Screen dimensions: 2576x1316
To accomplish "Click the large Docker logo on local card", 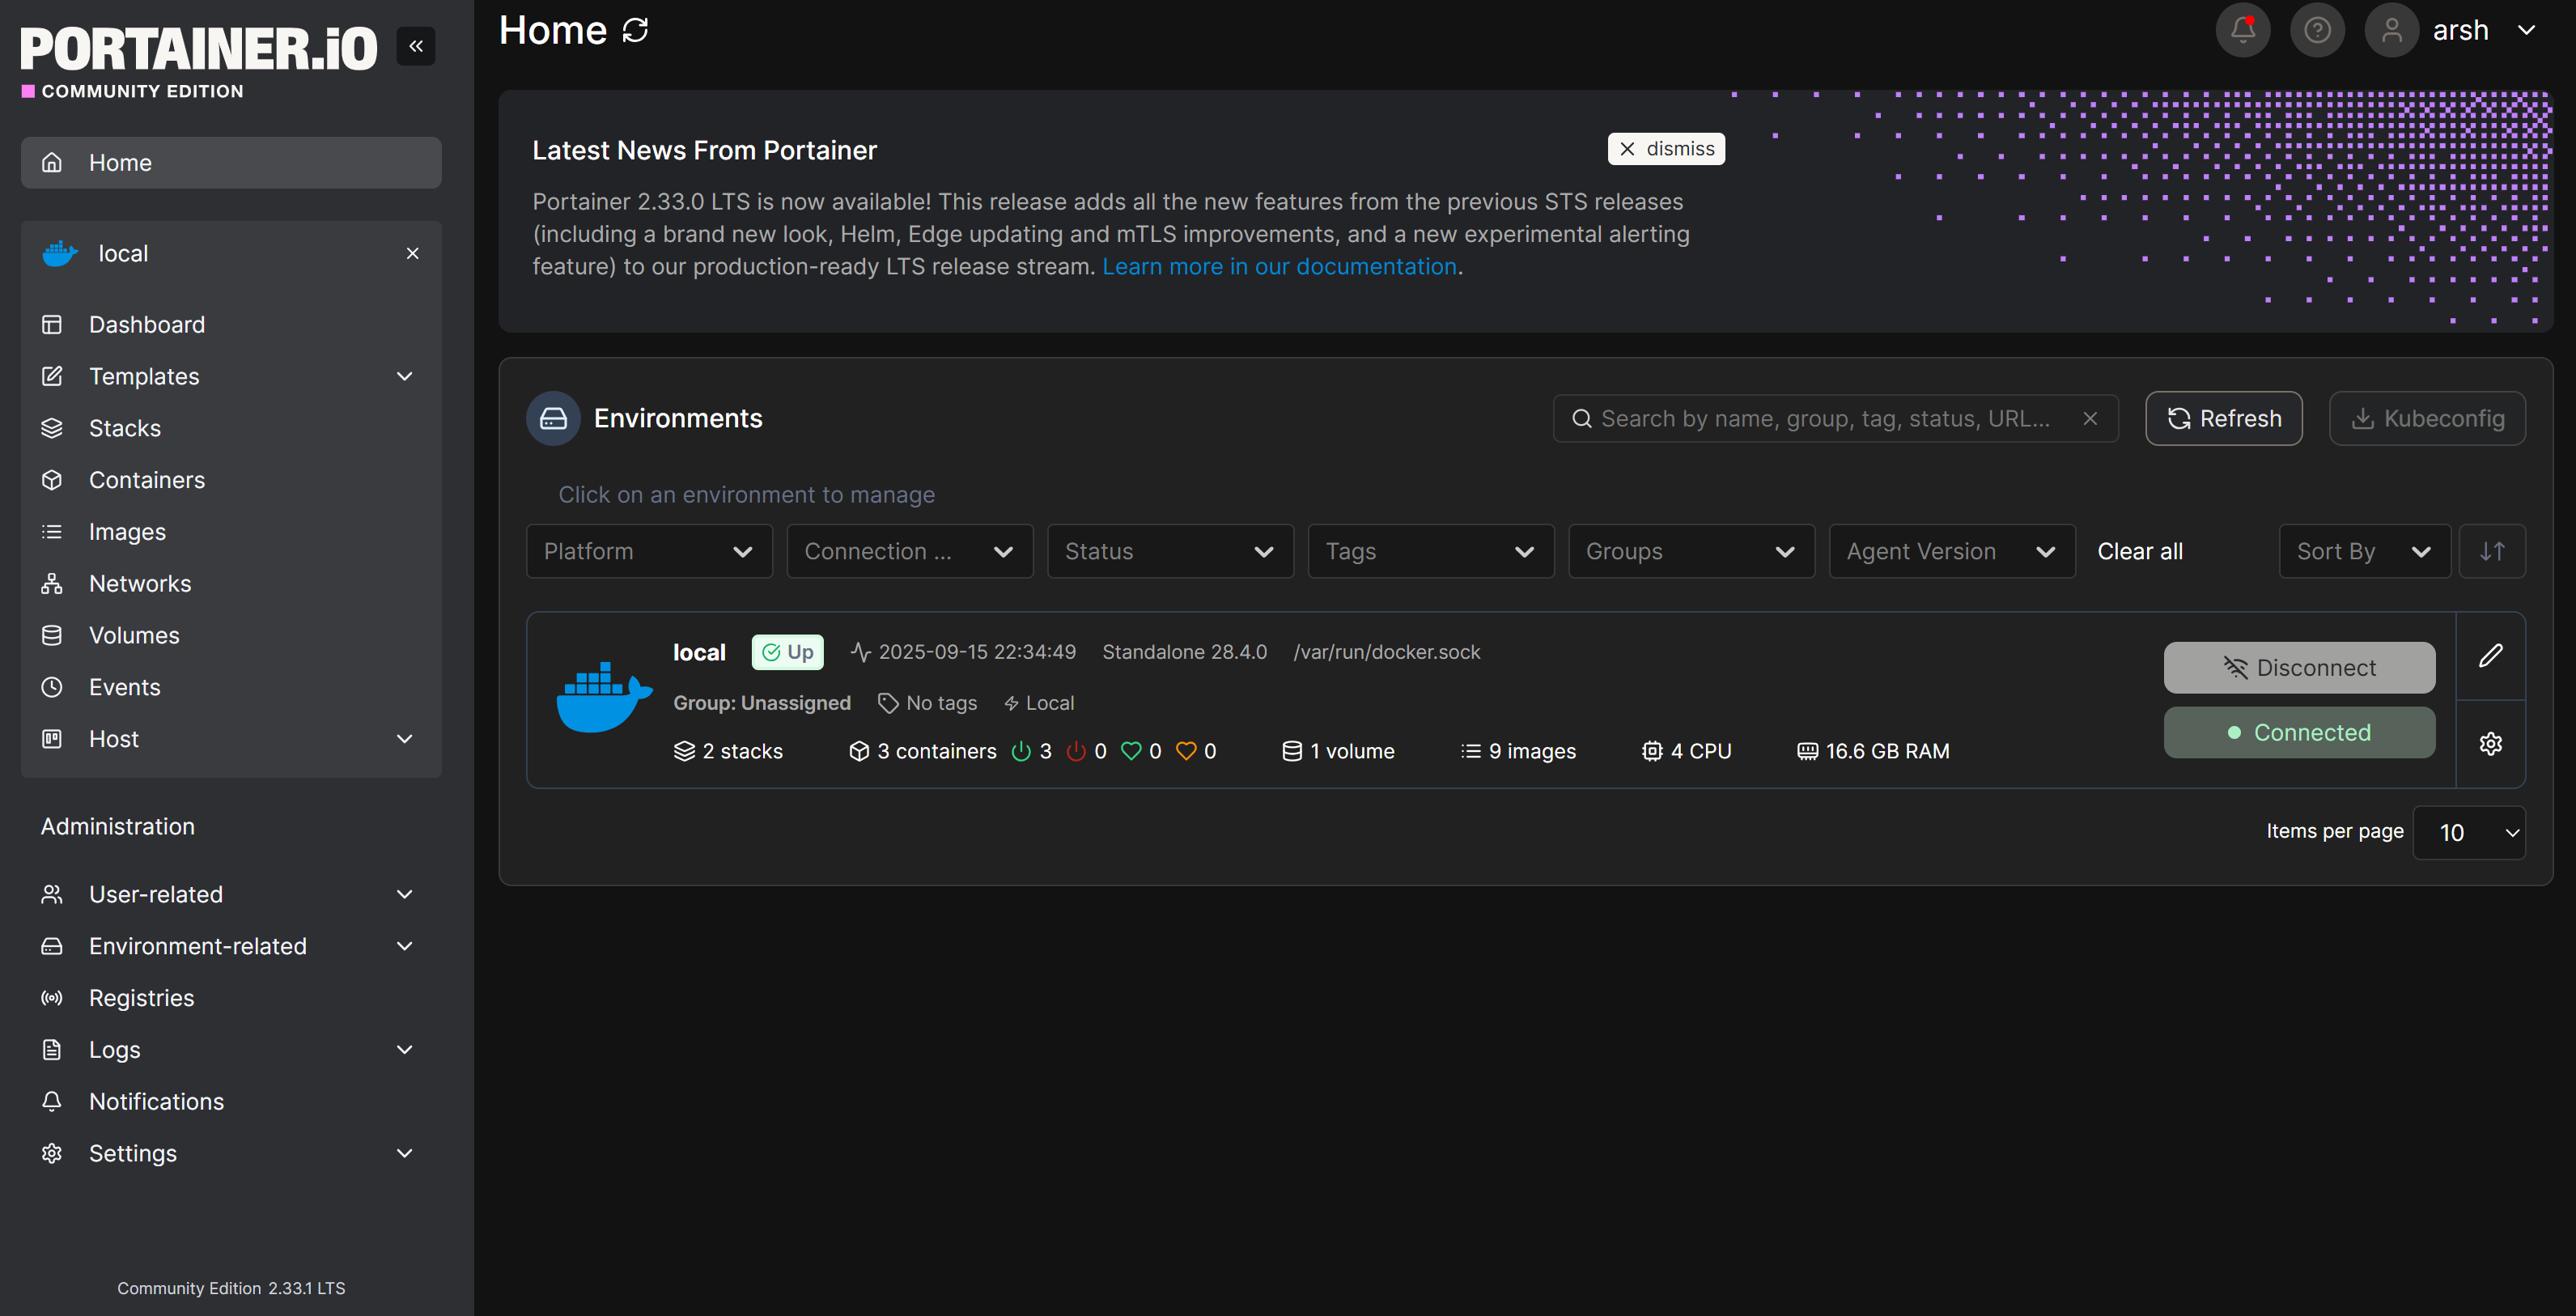I will [x=604, y=697].
